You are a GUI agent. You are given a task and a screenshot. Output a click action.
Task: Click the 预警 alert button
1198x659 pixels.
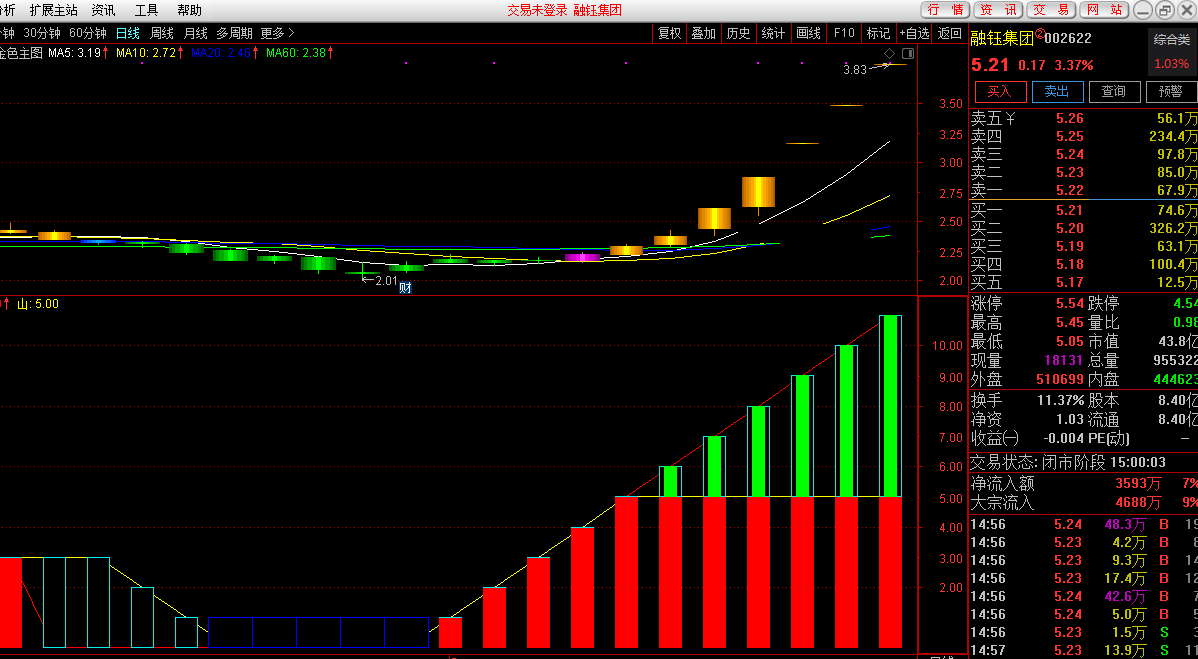tap(1170, 92)
